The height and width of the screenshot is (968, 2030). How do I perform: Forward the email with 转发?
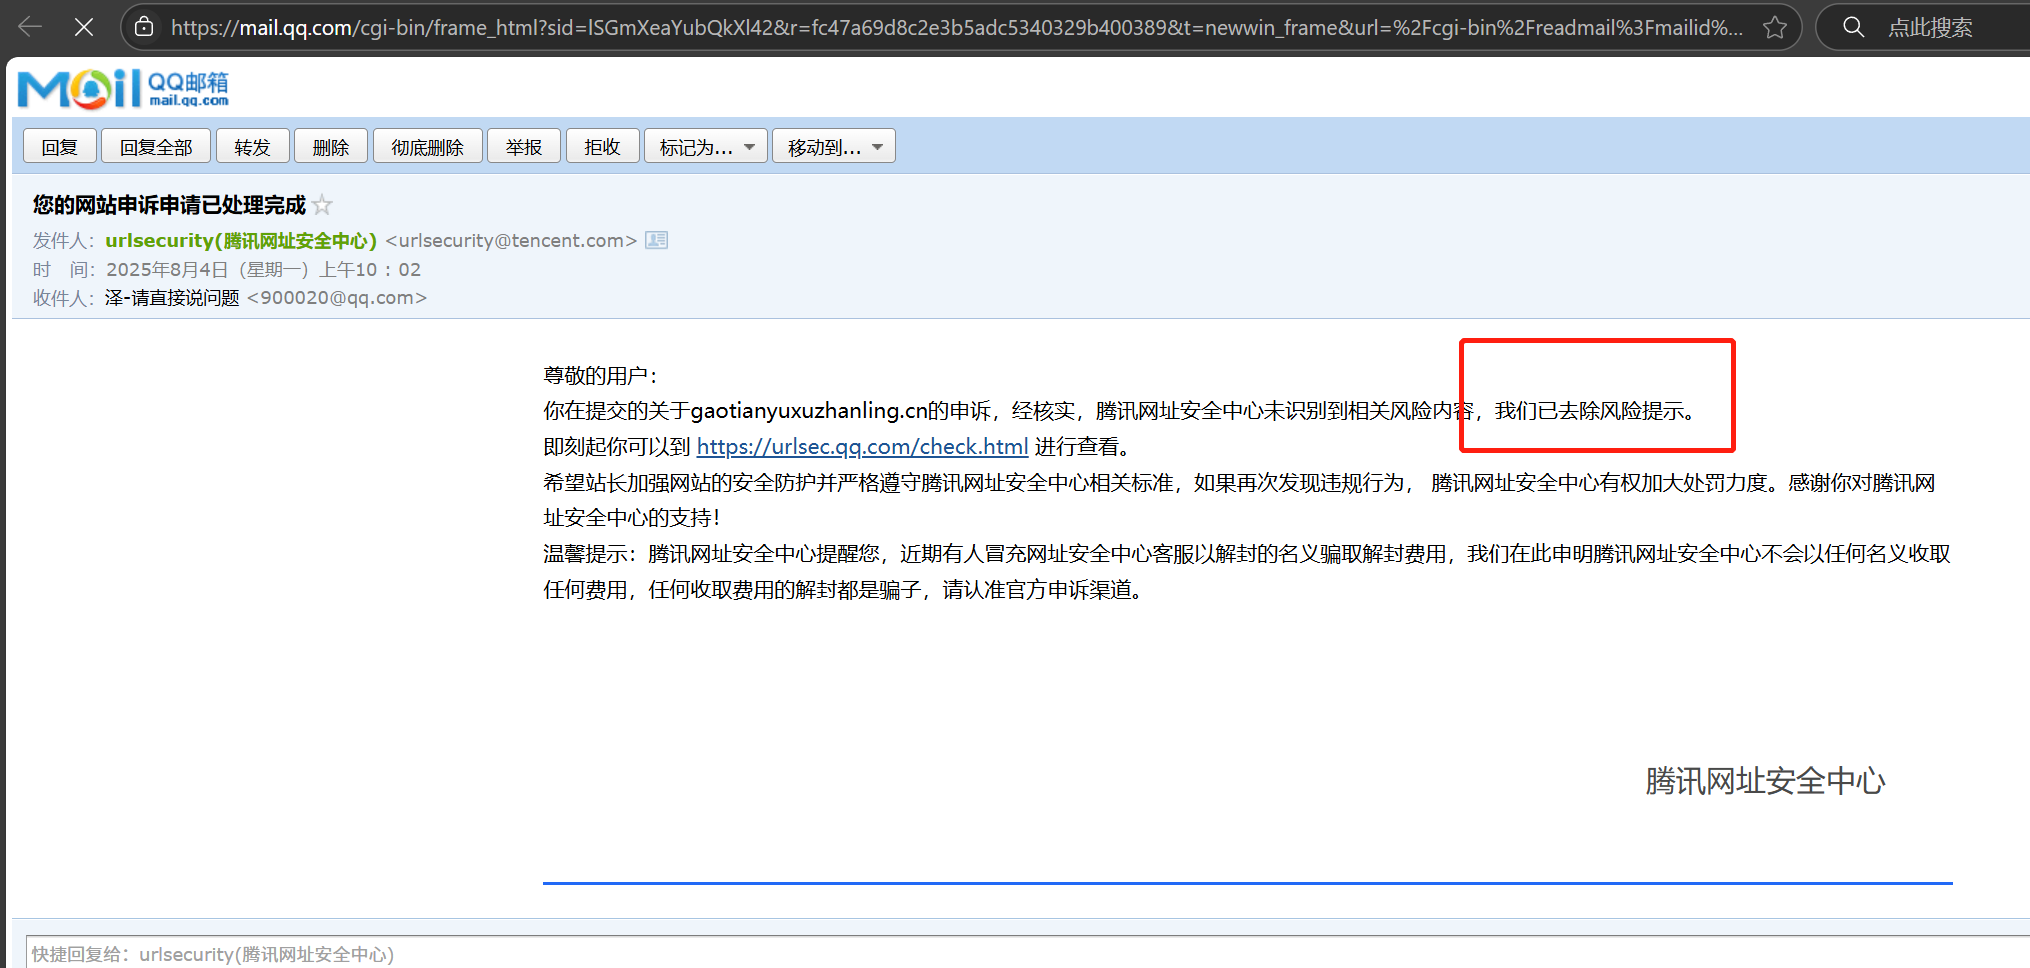[252, 147]
